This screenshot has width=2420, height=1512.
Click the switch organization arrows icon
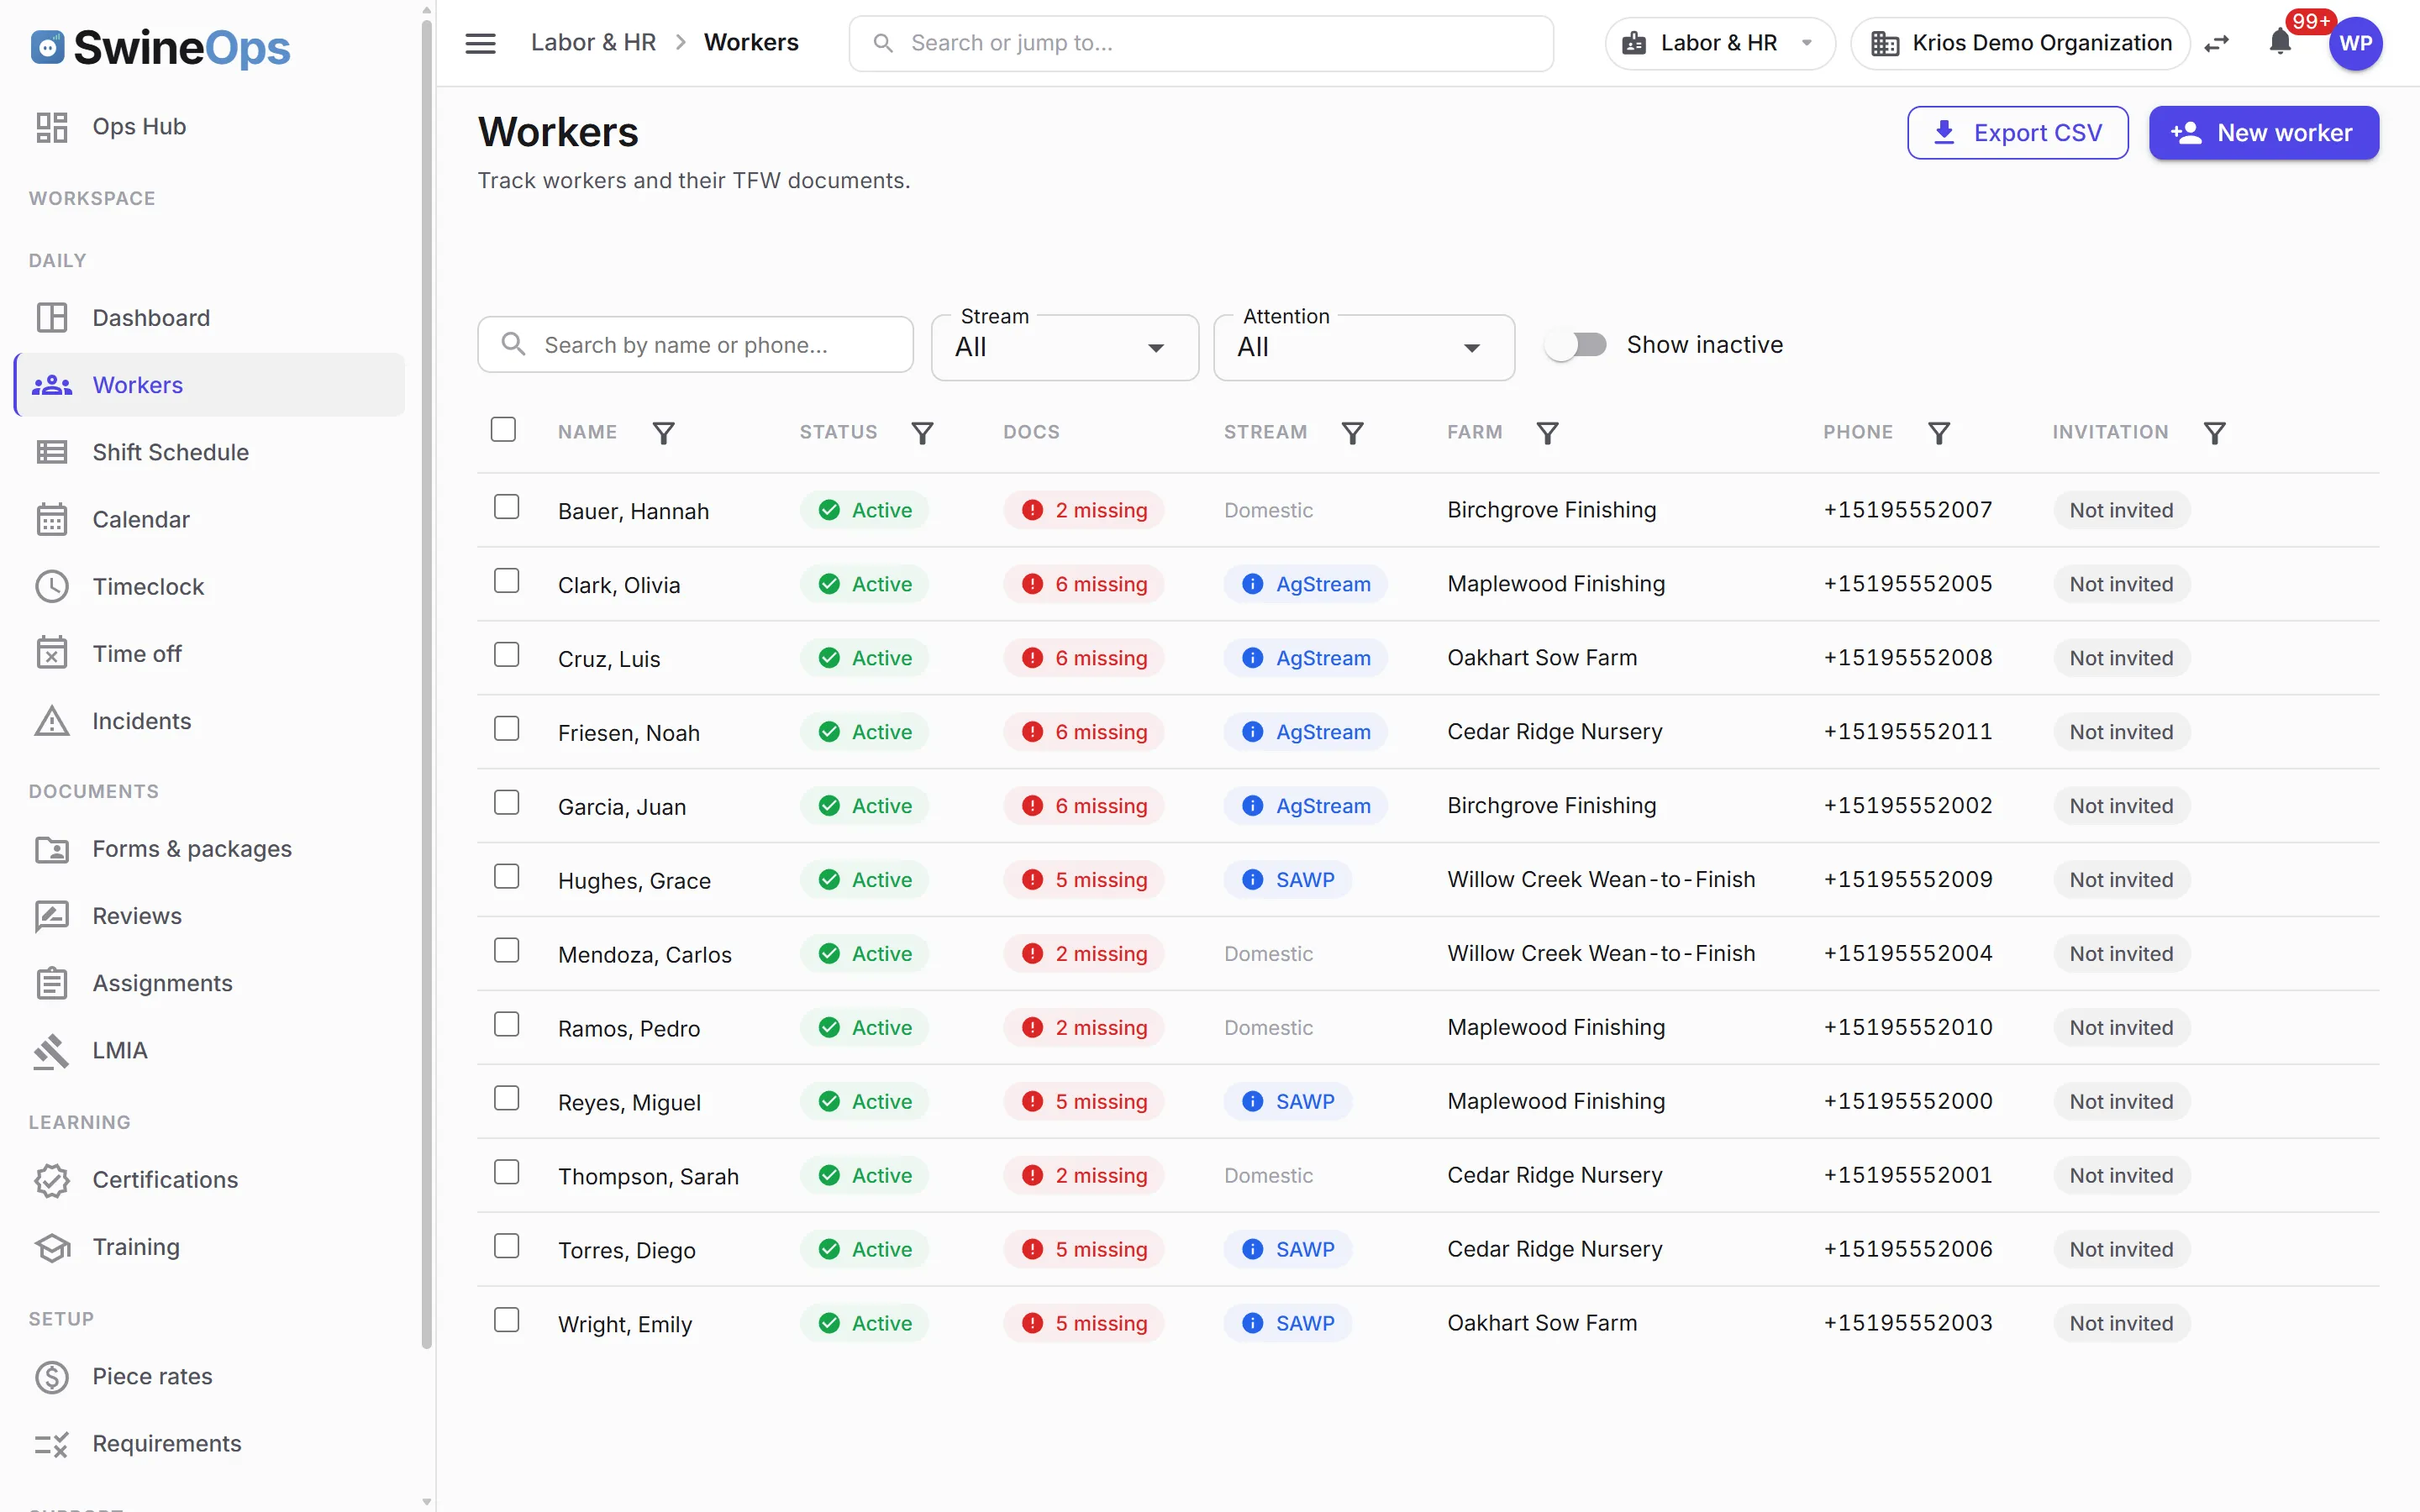(2217, 43)
